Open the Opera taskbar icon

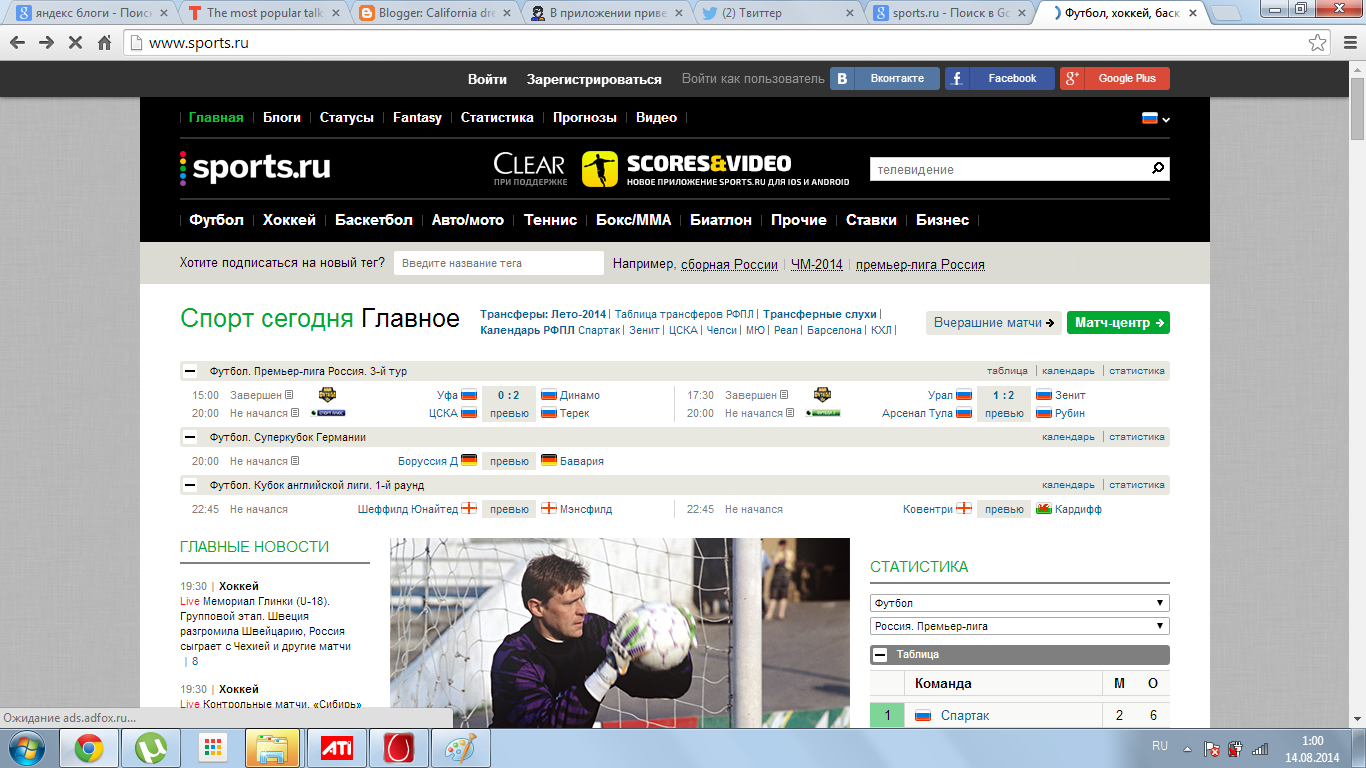[398, 748]
